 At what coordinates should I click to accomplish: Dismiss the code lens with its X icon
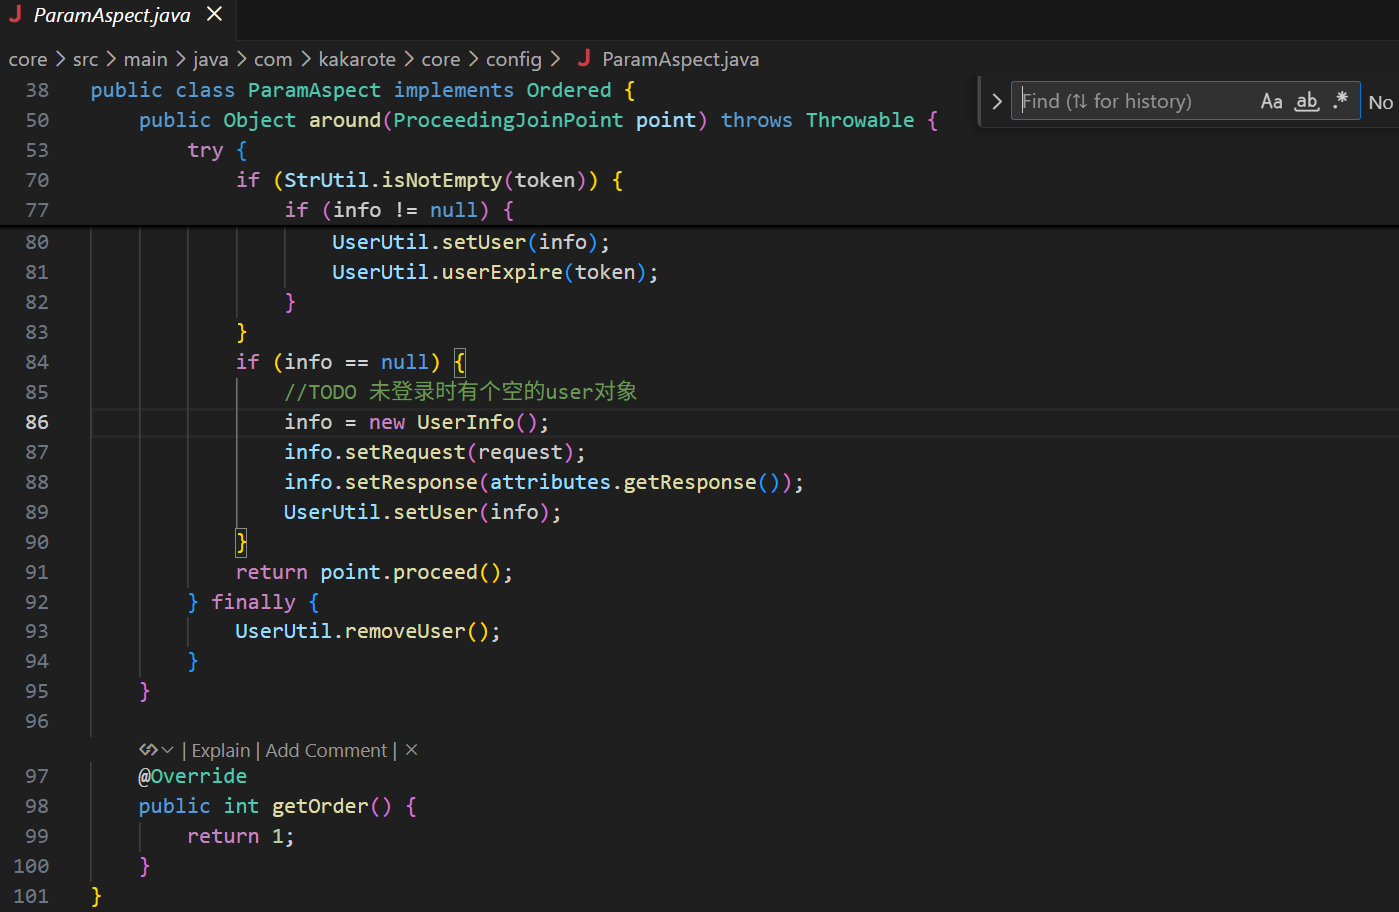tap(411, 750)
